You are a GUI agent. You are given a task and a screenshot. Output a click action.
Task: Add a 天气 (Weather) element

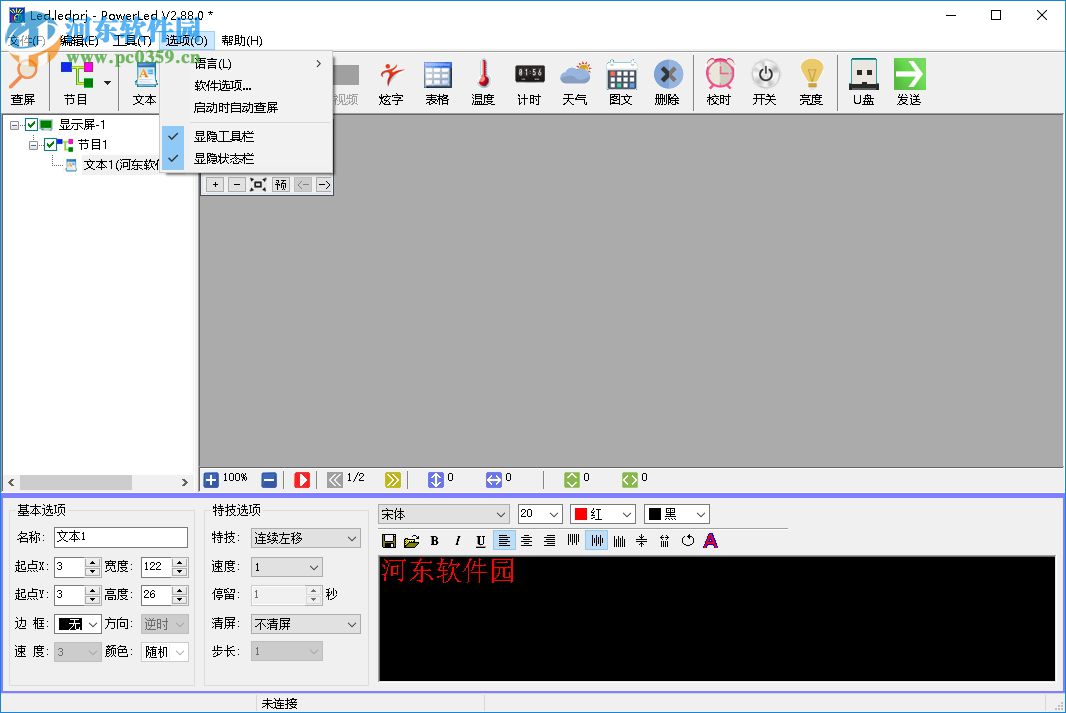pos(575,80)
